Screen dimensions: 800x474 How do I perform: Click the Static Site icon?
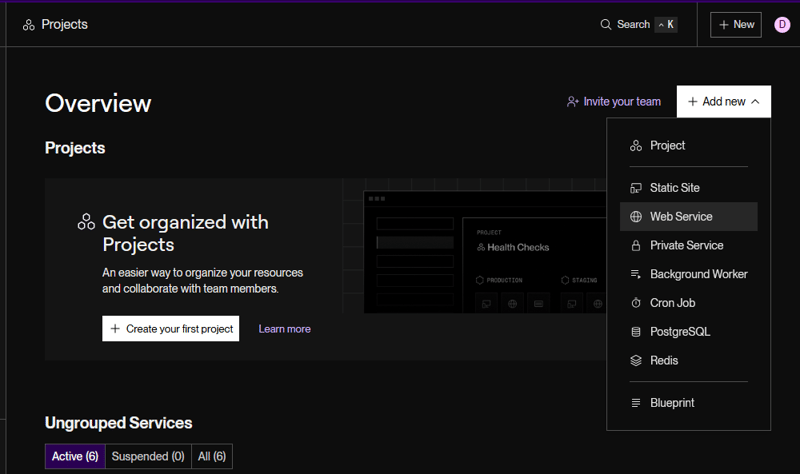point(636,188)
